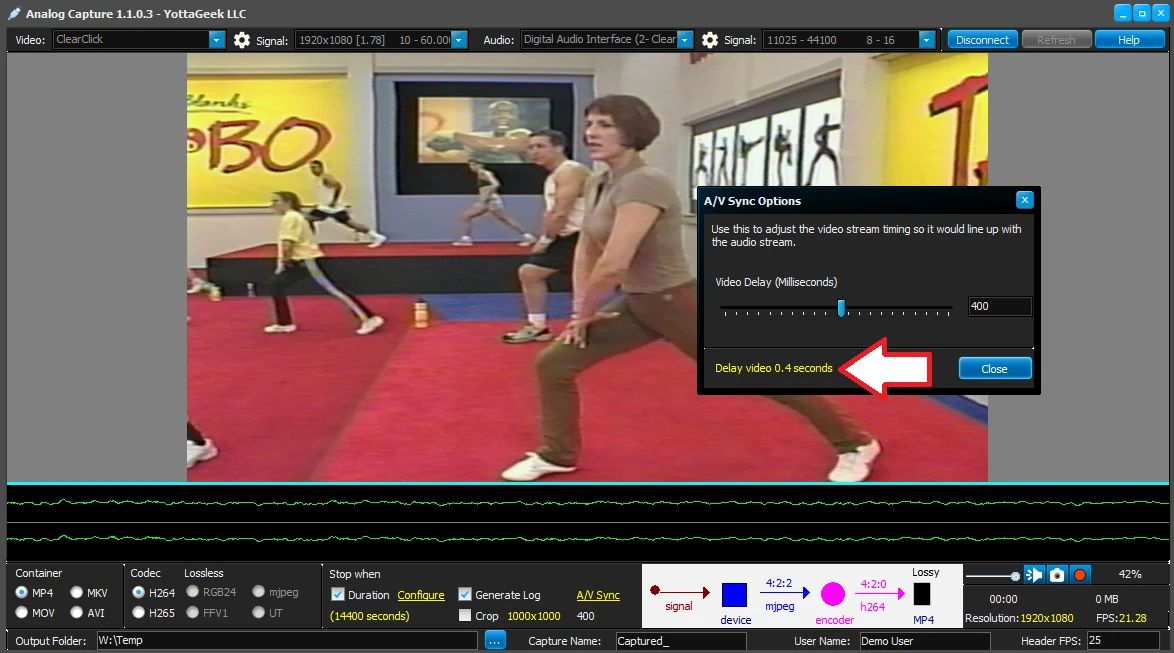Toggle the Duration checkbox
The image size is (1174, 653).
(338, 595)
